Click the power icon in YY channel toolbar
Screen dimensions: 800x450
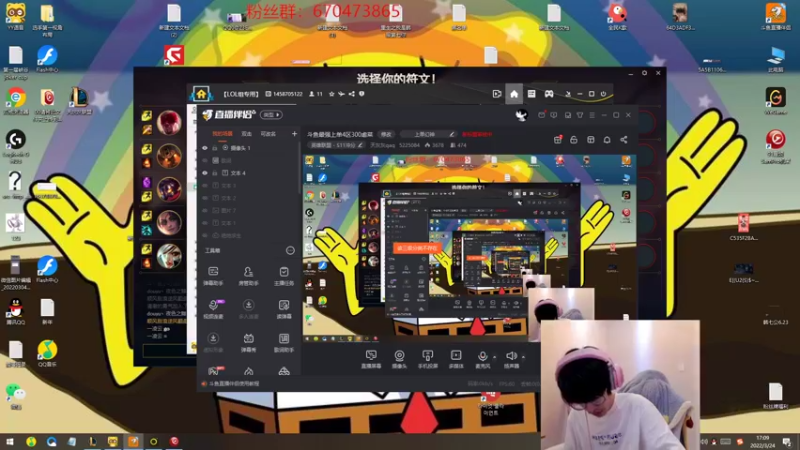[603, 94]
